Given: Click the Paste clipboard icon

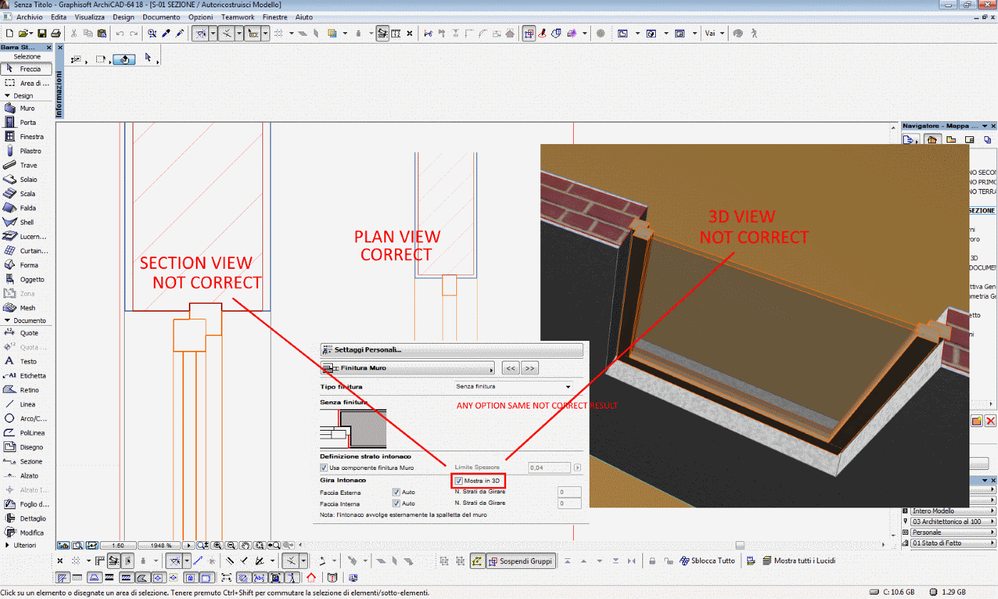Looking at the screenshot, I should [102, 33].
